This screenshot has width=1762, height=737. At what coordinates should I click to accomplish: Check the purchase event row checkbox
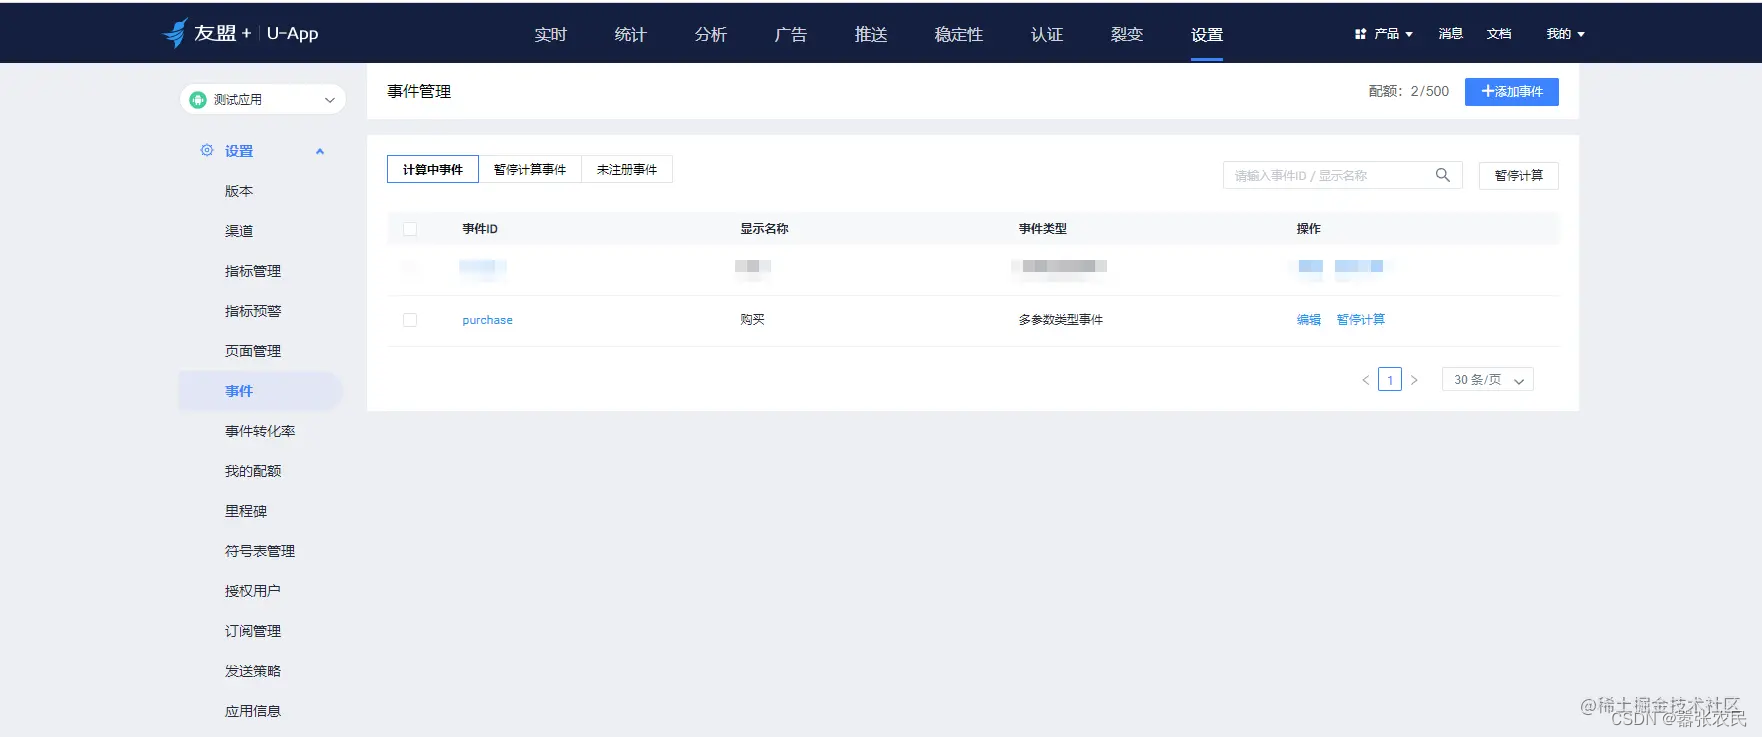pyautogui.click(x=410, y=320)
